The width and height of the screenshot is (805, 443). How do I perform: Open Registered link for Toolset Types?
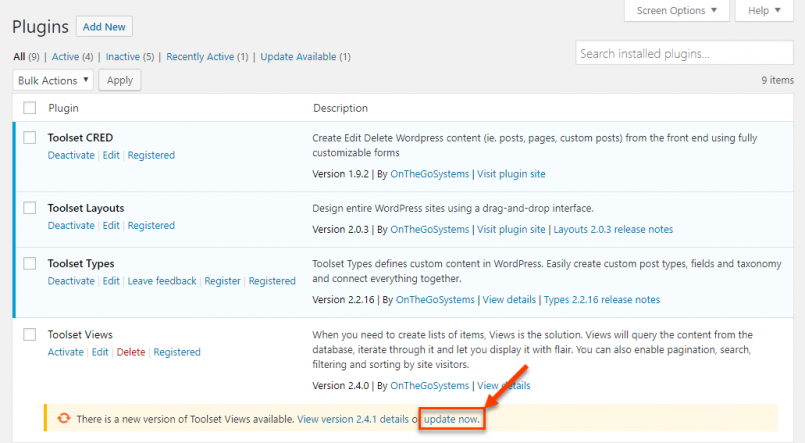pos(272,281)
